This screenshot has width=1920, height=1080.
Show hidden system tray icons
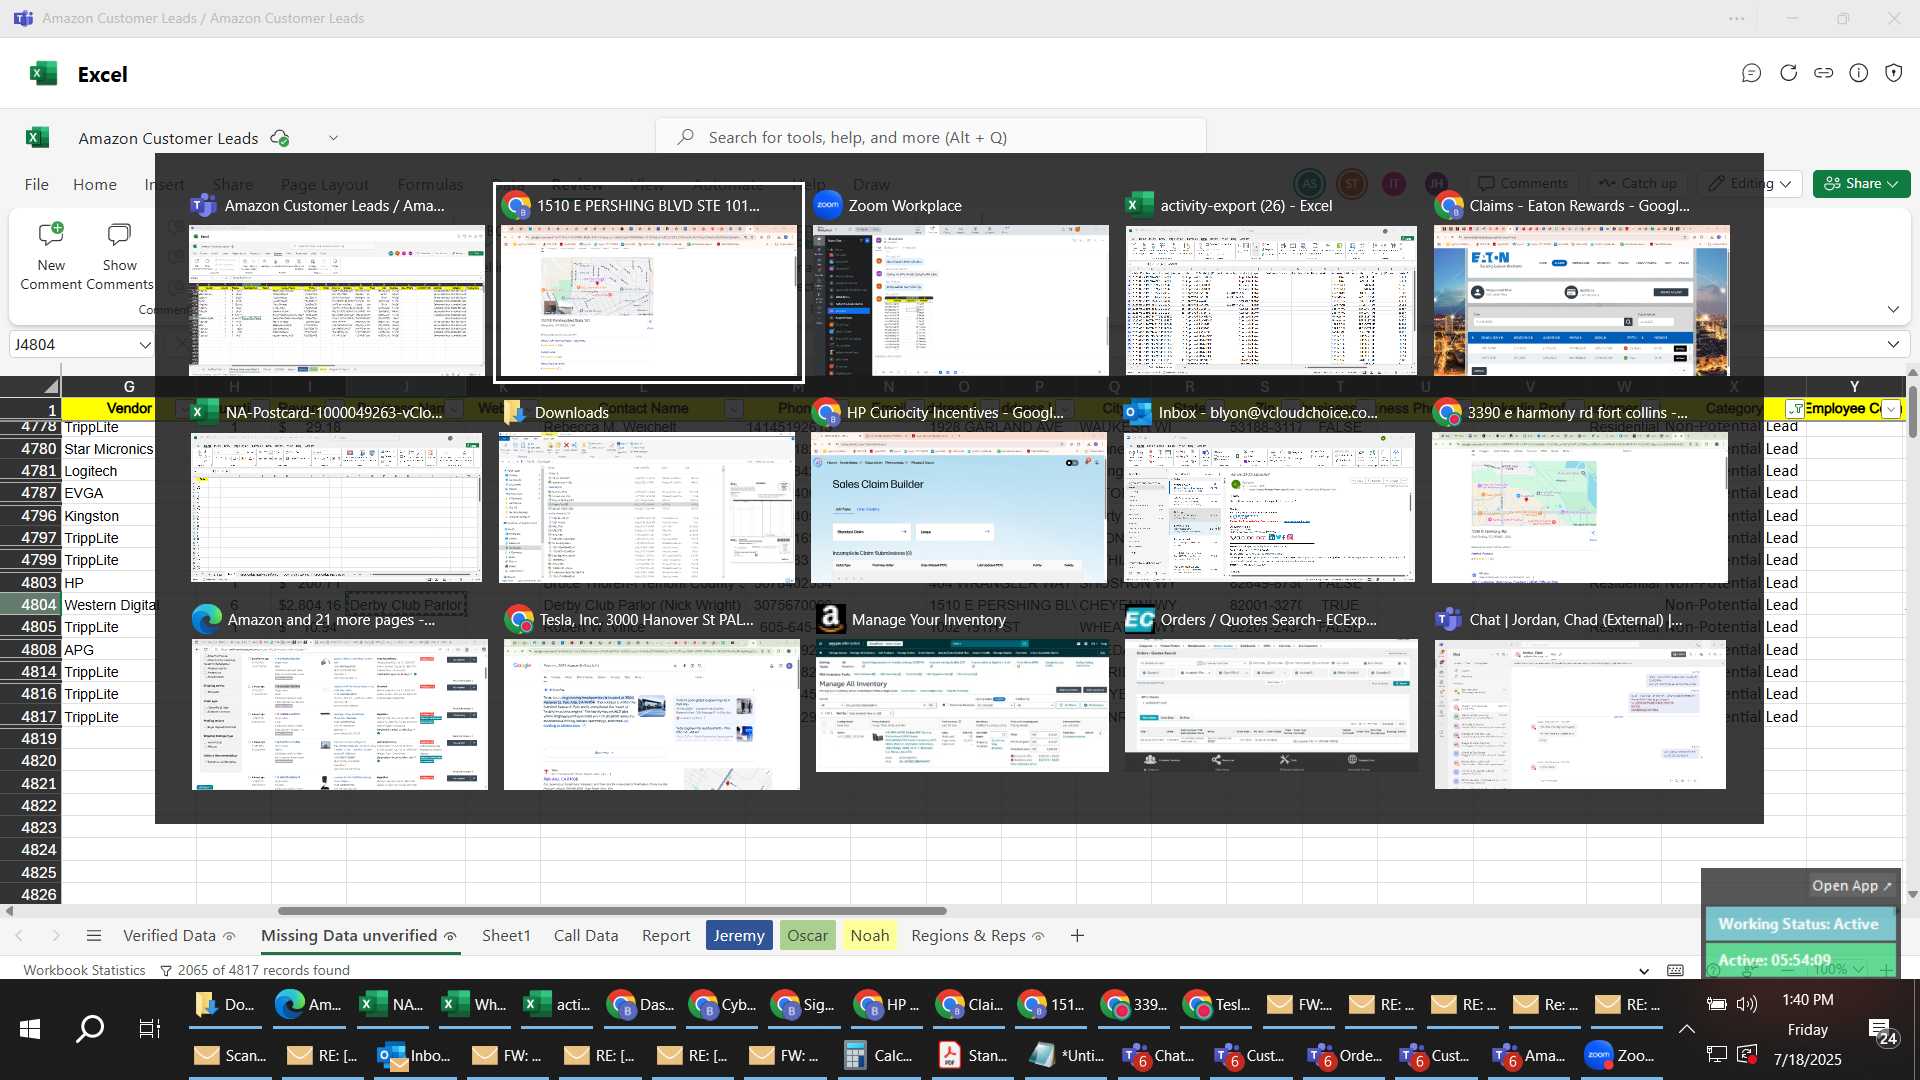(x=1686, y=1029)
